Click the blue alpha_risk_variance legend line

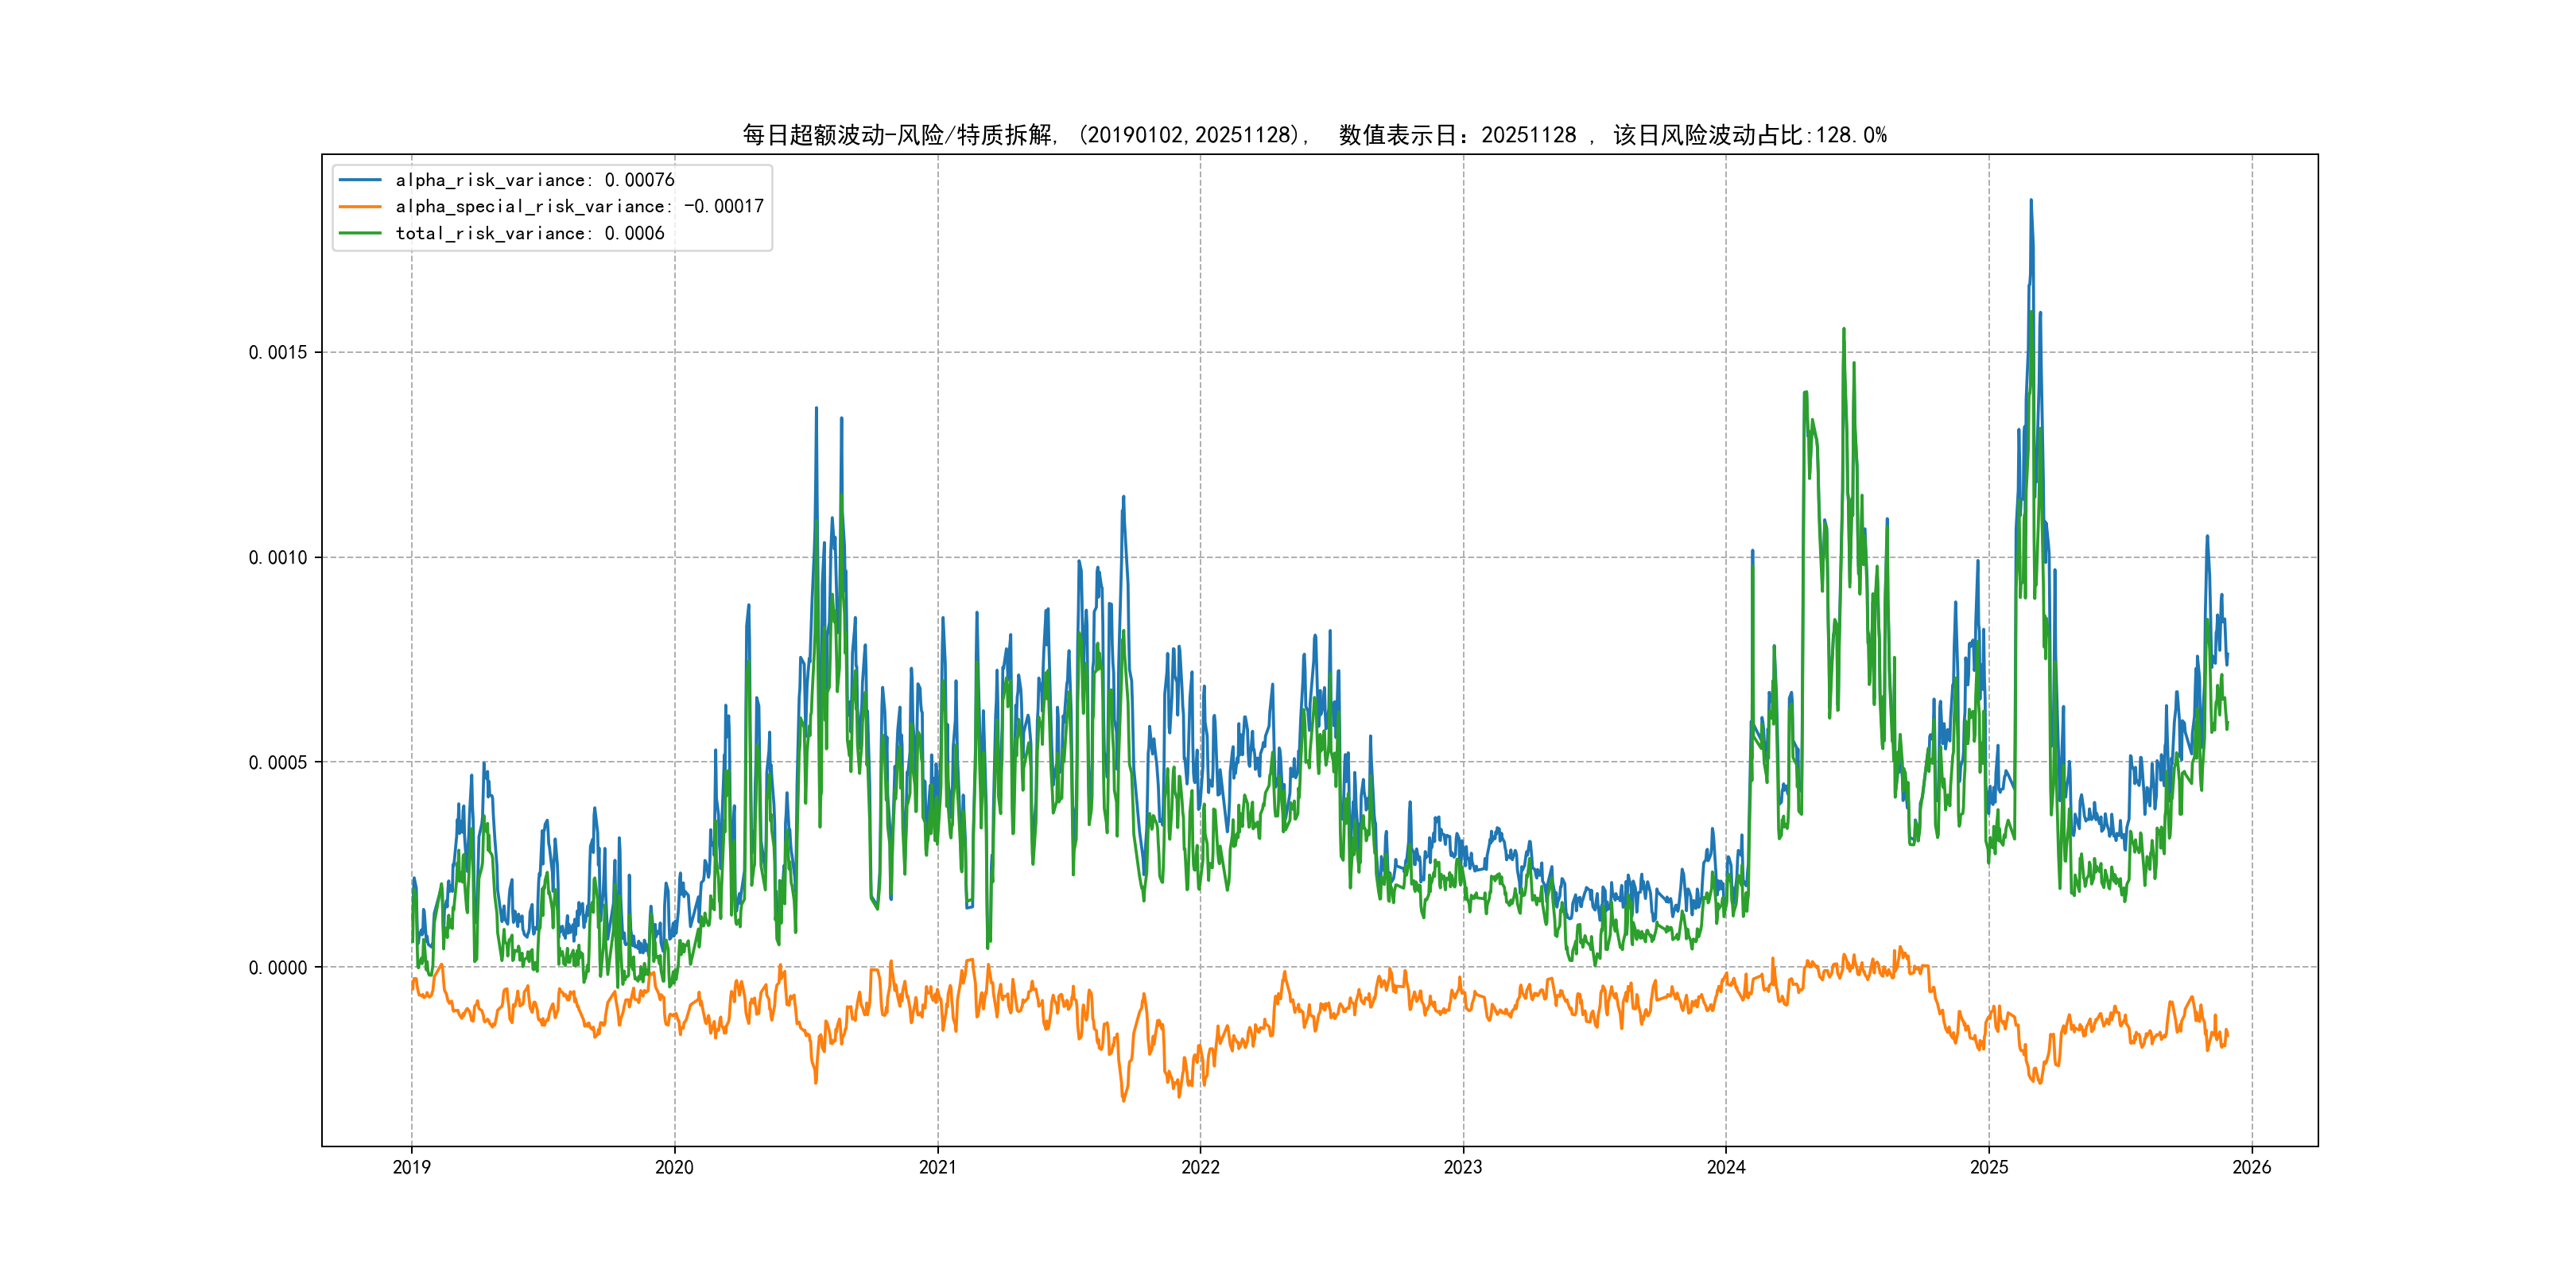click(360, 180)
